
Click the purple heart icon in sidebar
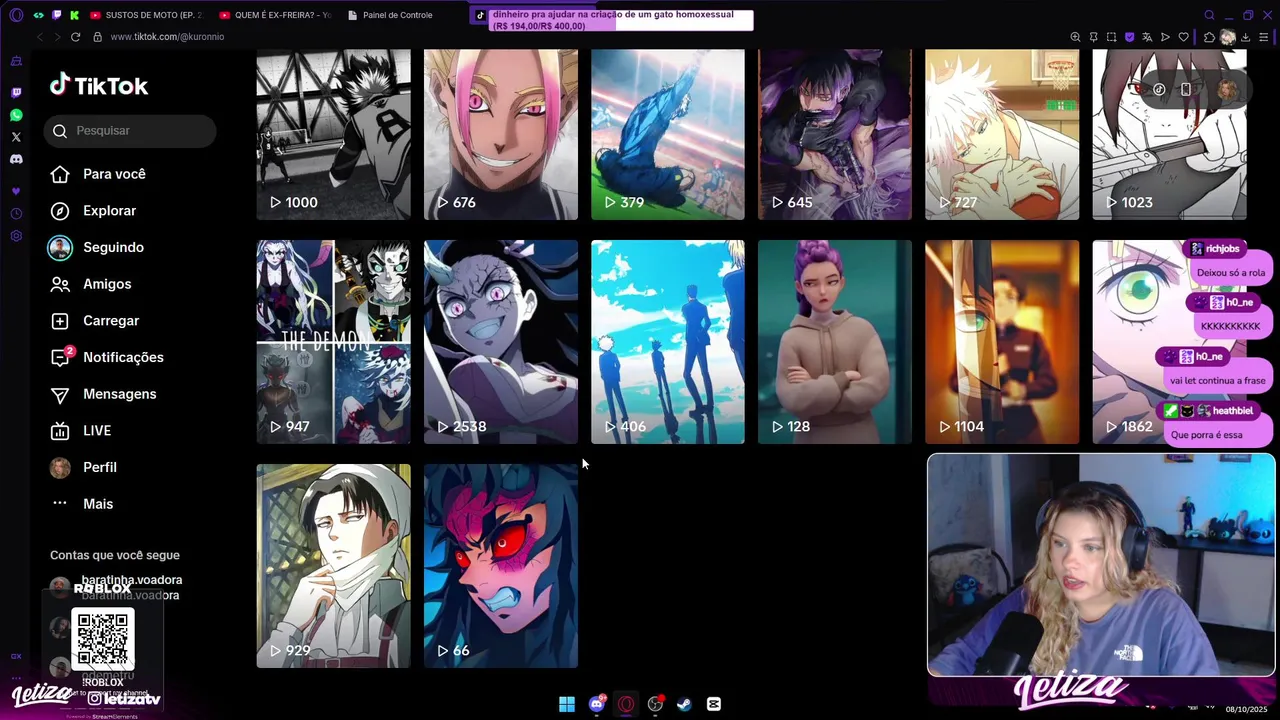pyautogui.click(x=16, y=191)
